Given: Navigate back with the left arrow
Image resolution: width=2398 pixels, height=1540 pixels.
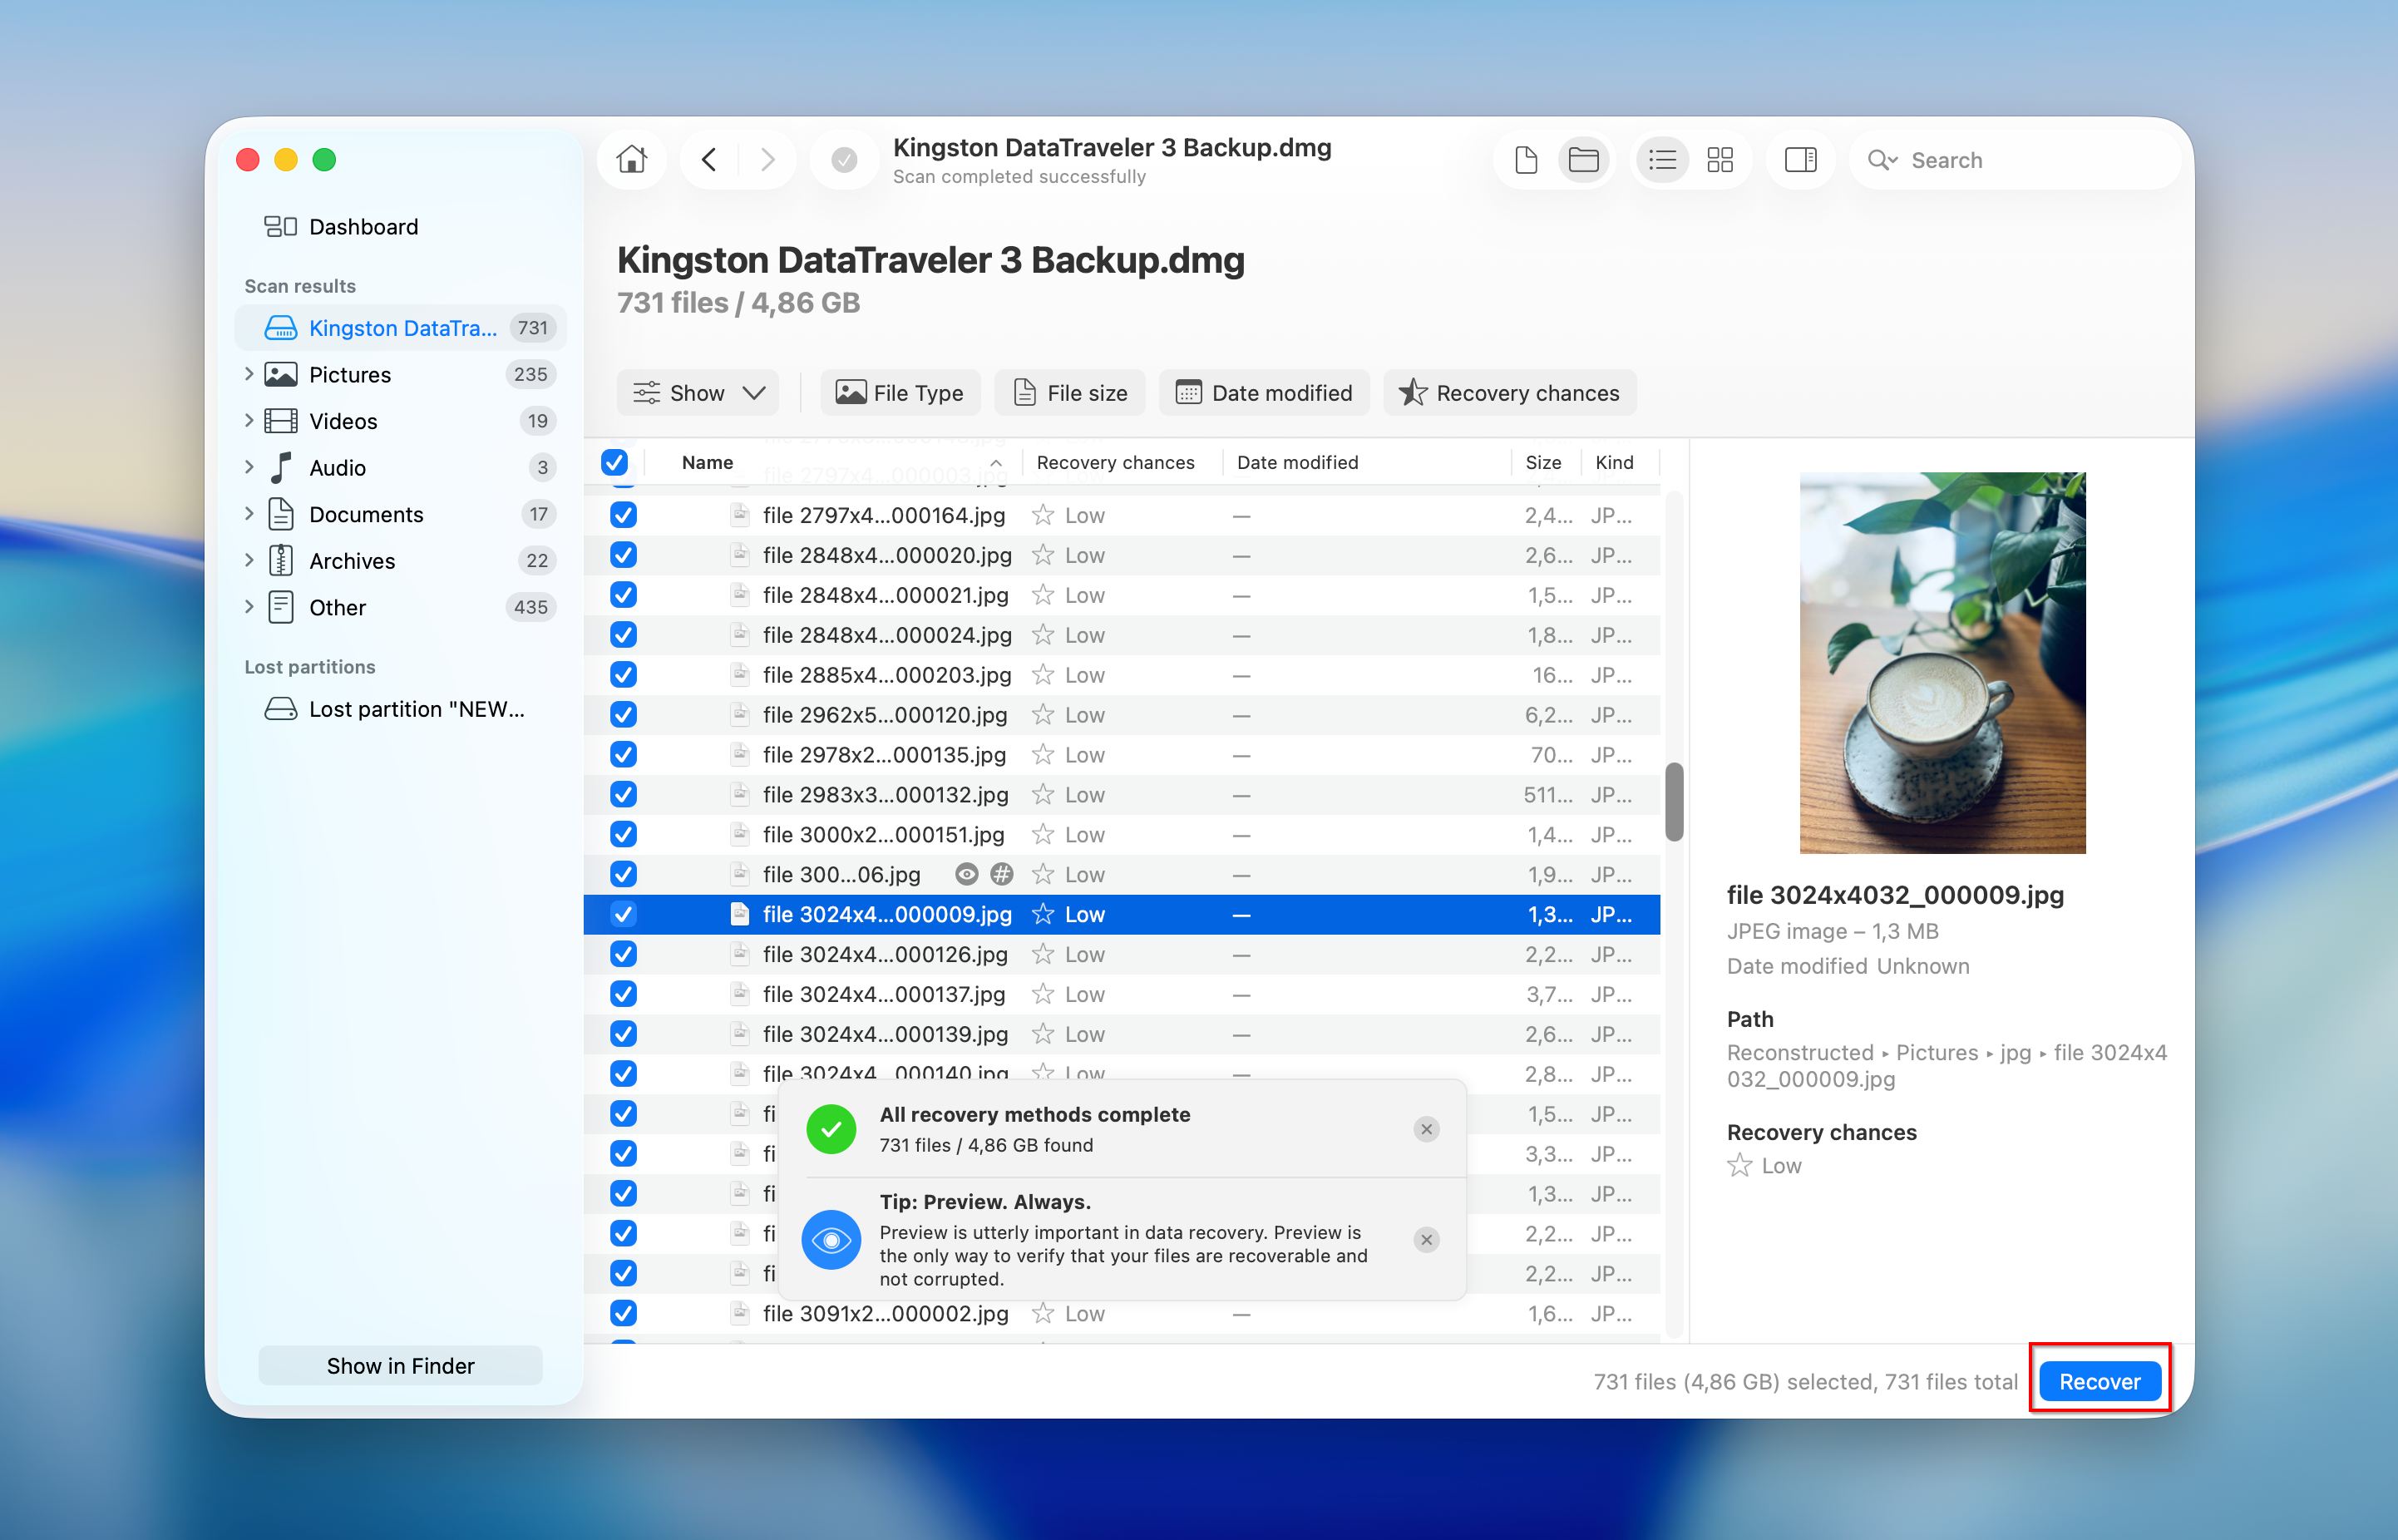Looking at the screenshot, I should tap(709, 160).
